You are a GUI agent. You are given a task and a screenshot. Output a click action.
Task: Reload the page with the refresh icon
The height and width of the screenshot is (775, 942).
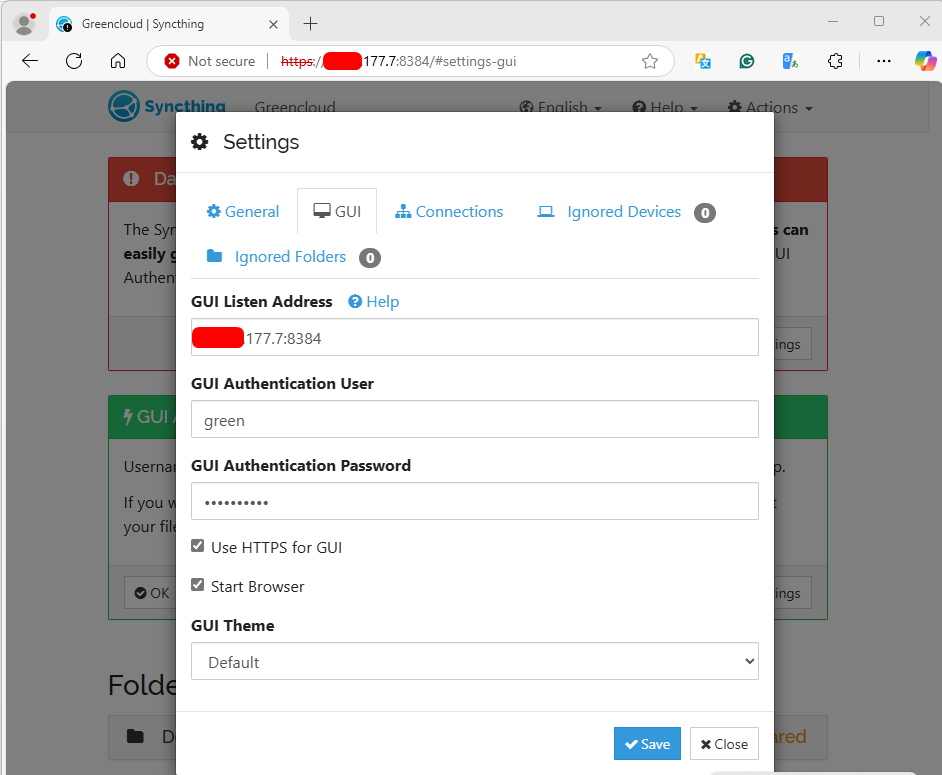(74, 61)
